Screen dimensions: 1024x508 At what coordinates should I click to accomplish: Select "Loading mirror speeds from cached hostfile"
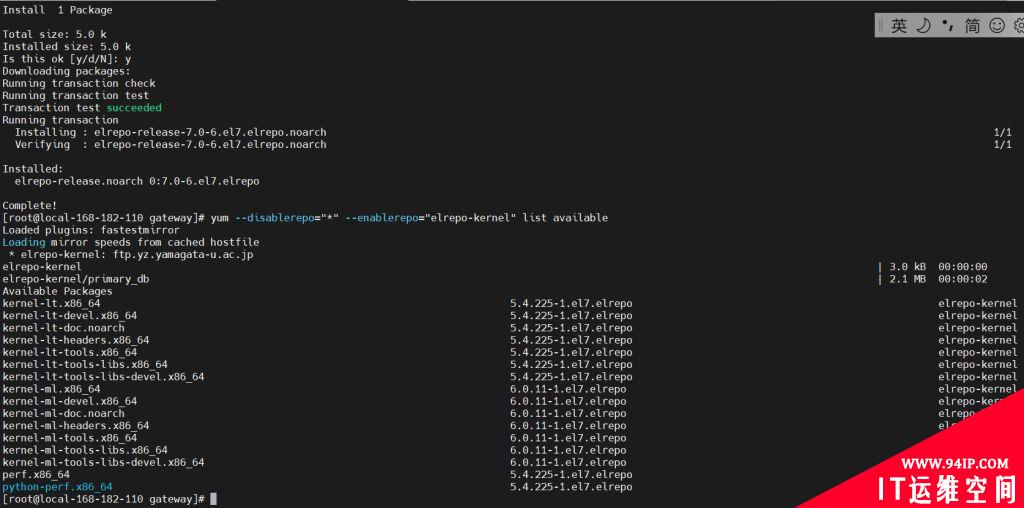coord(131,242)
